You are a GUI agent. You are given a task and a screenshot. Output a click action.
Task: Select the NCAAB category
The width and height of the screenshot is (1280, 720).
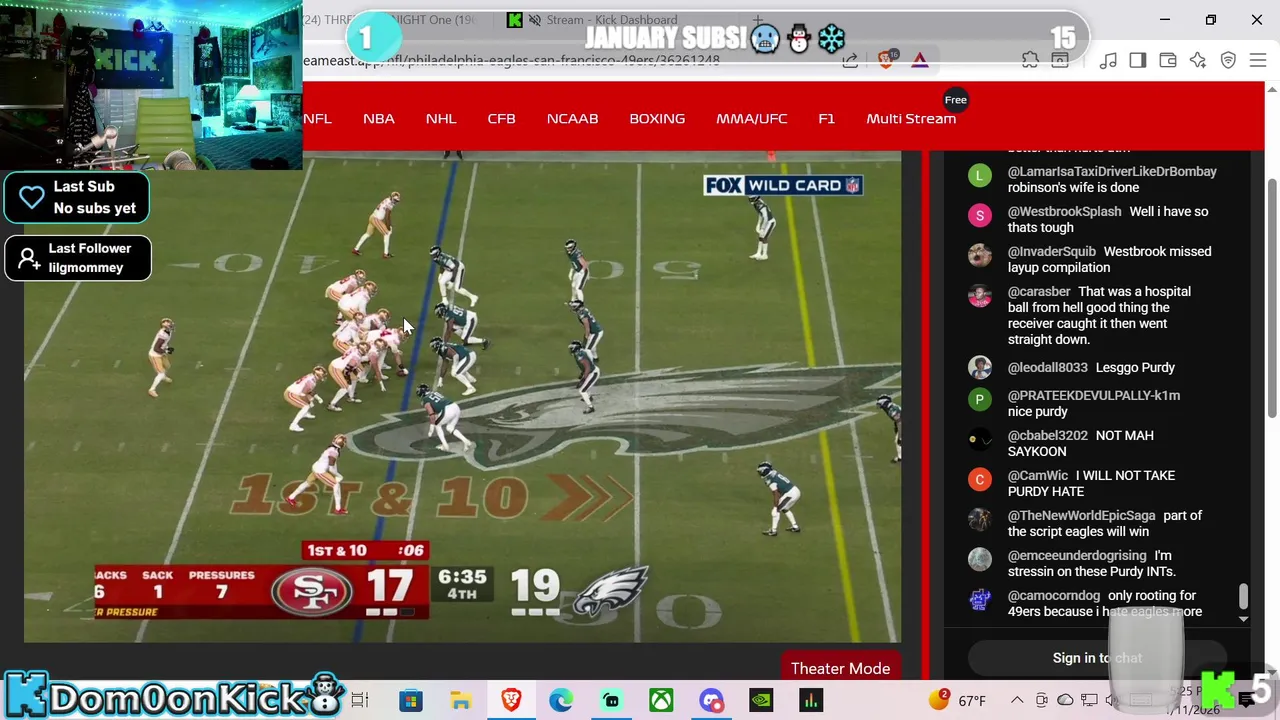(573, 118)
